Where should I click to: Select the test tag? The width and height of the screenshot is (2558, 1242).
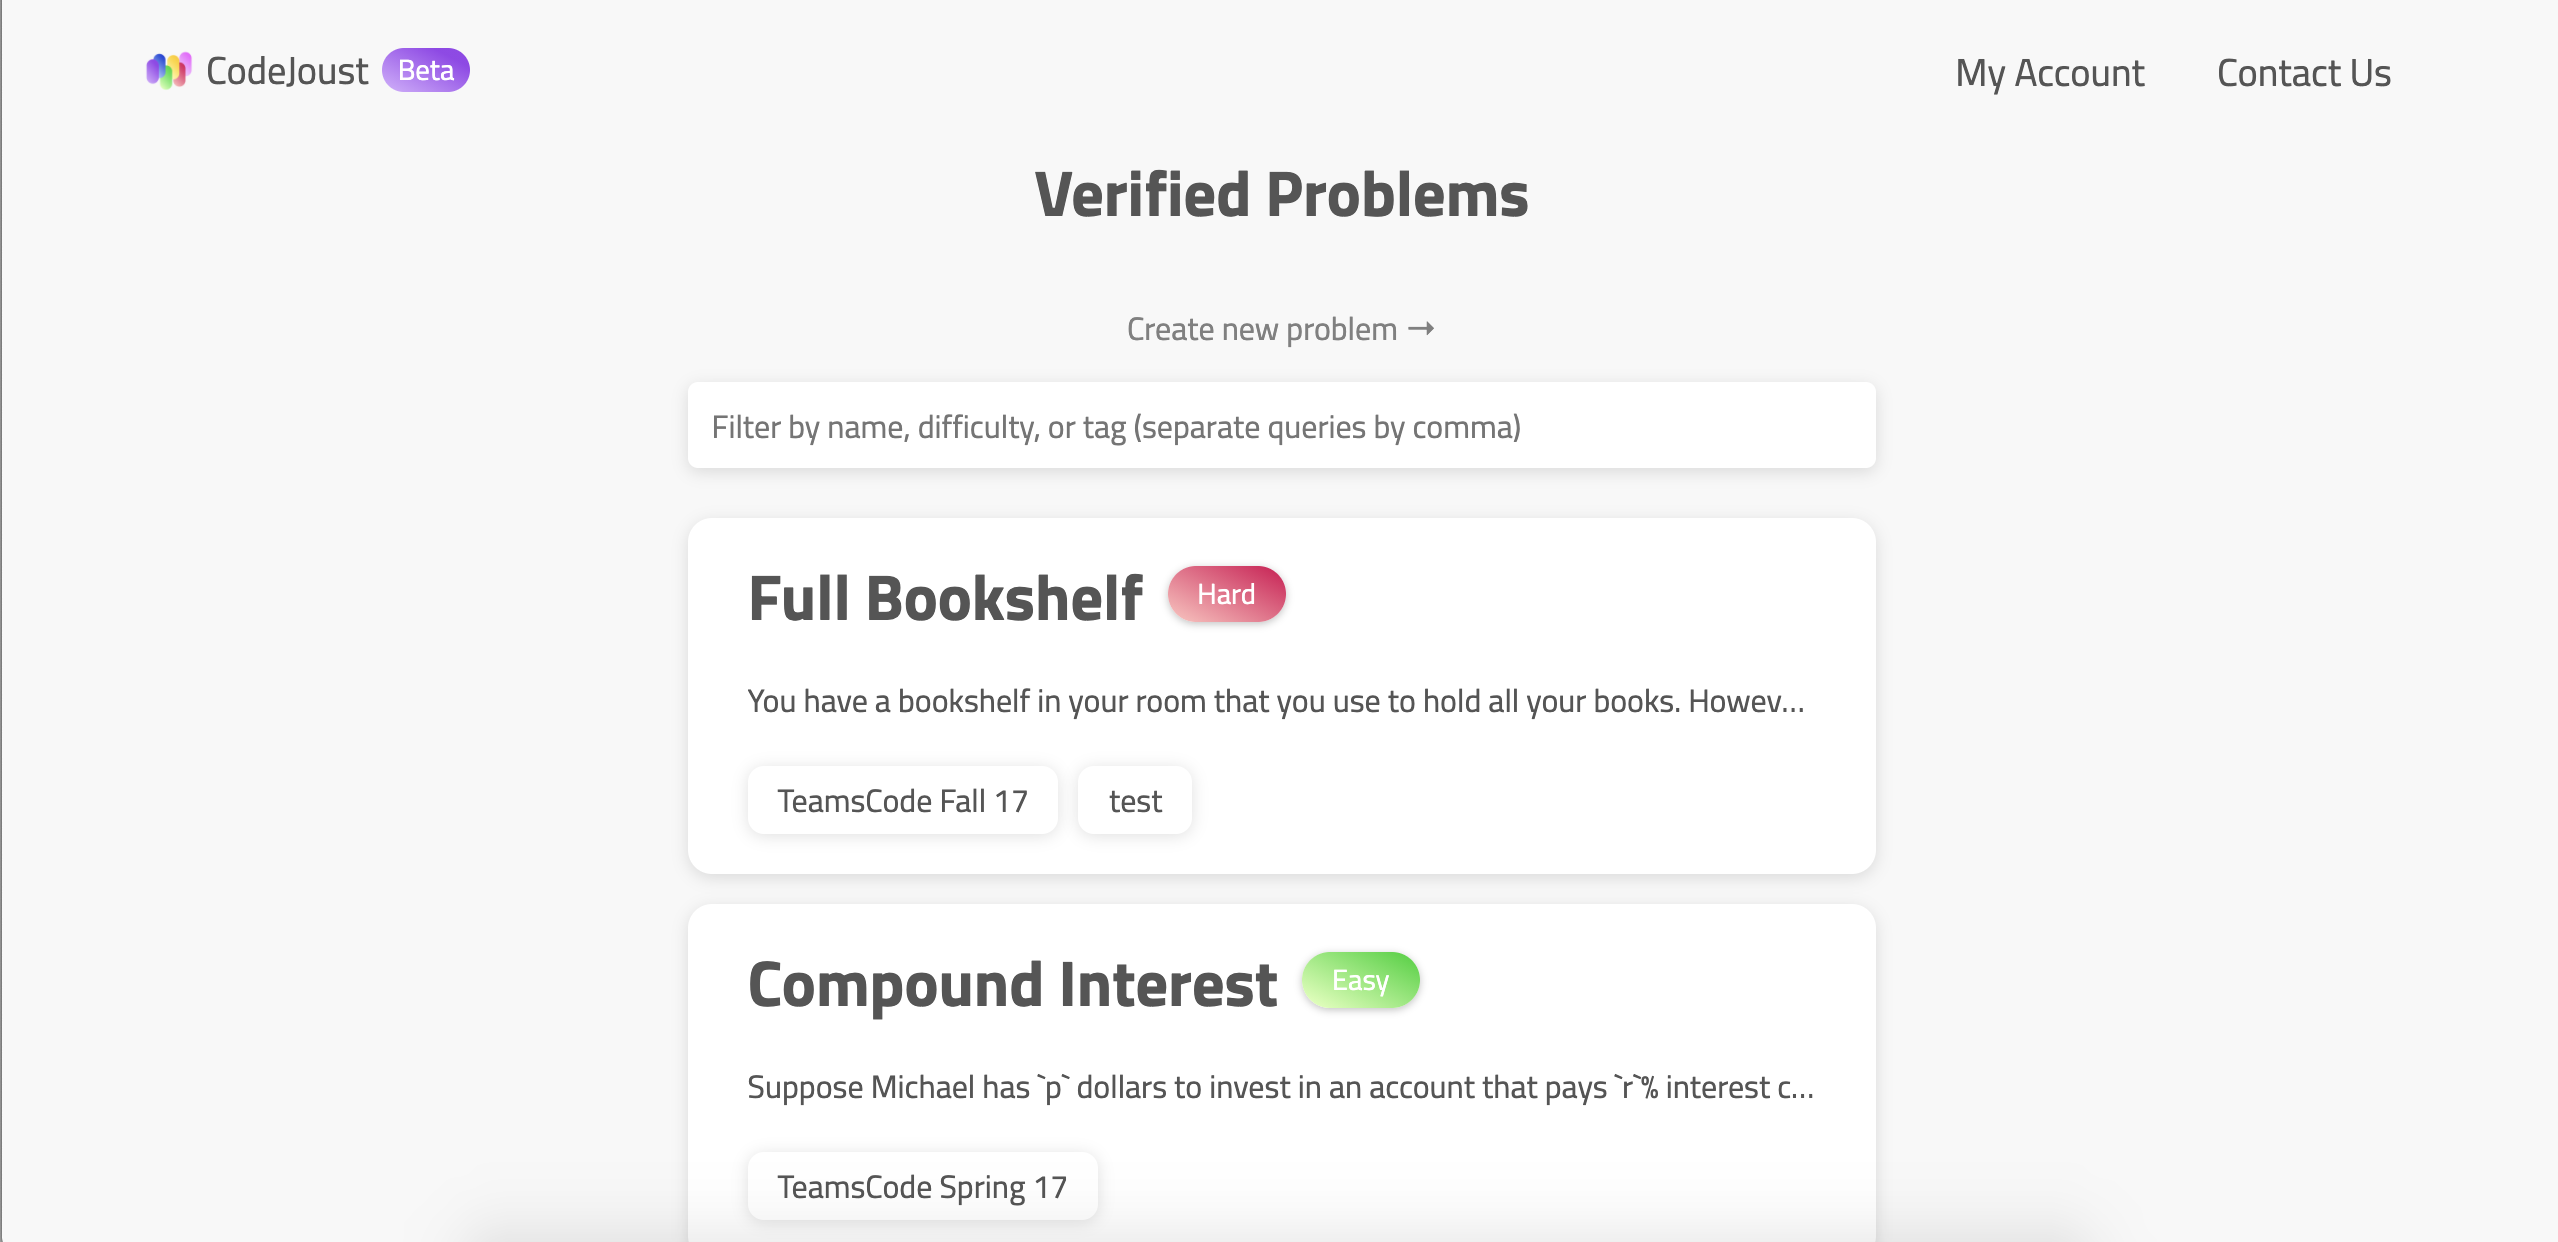[x=1134, y=799]
